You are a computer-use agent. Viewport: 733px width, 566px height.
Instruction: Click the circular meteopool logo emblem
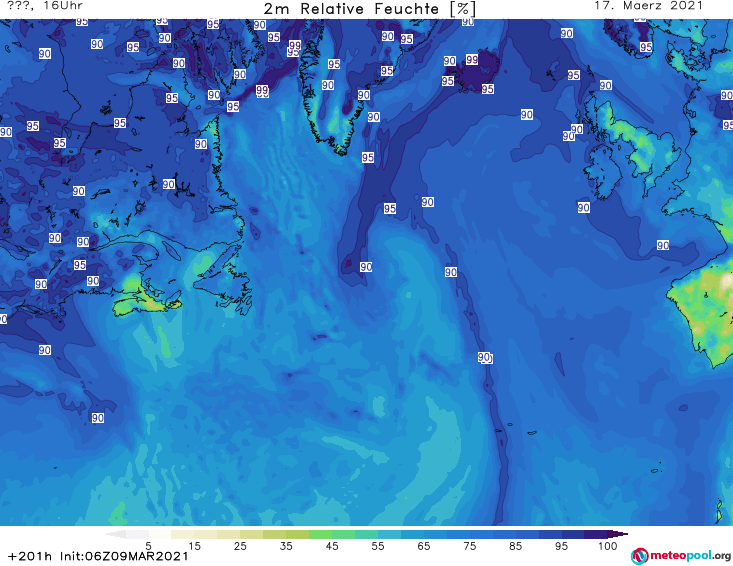[x=639, y=556]
